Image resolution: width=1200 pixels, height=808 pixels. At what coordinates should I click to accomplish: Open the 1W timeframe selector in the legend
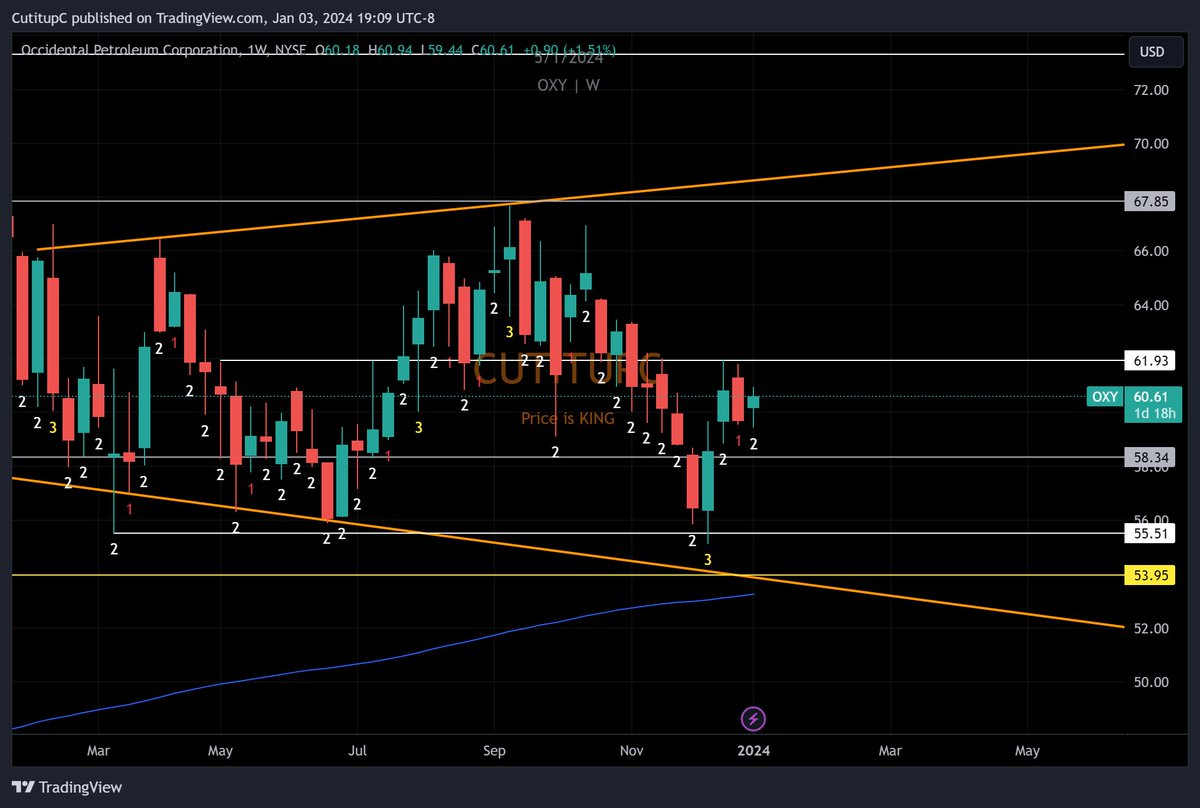coord(258,50)
